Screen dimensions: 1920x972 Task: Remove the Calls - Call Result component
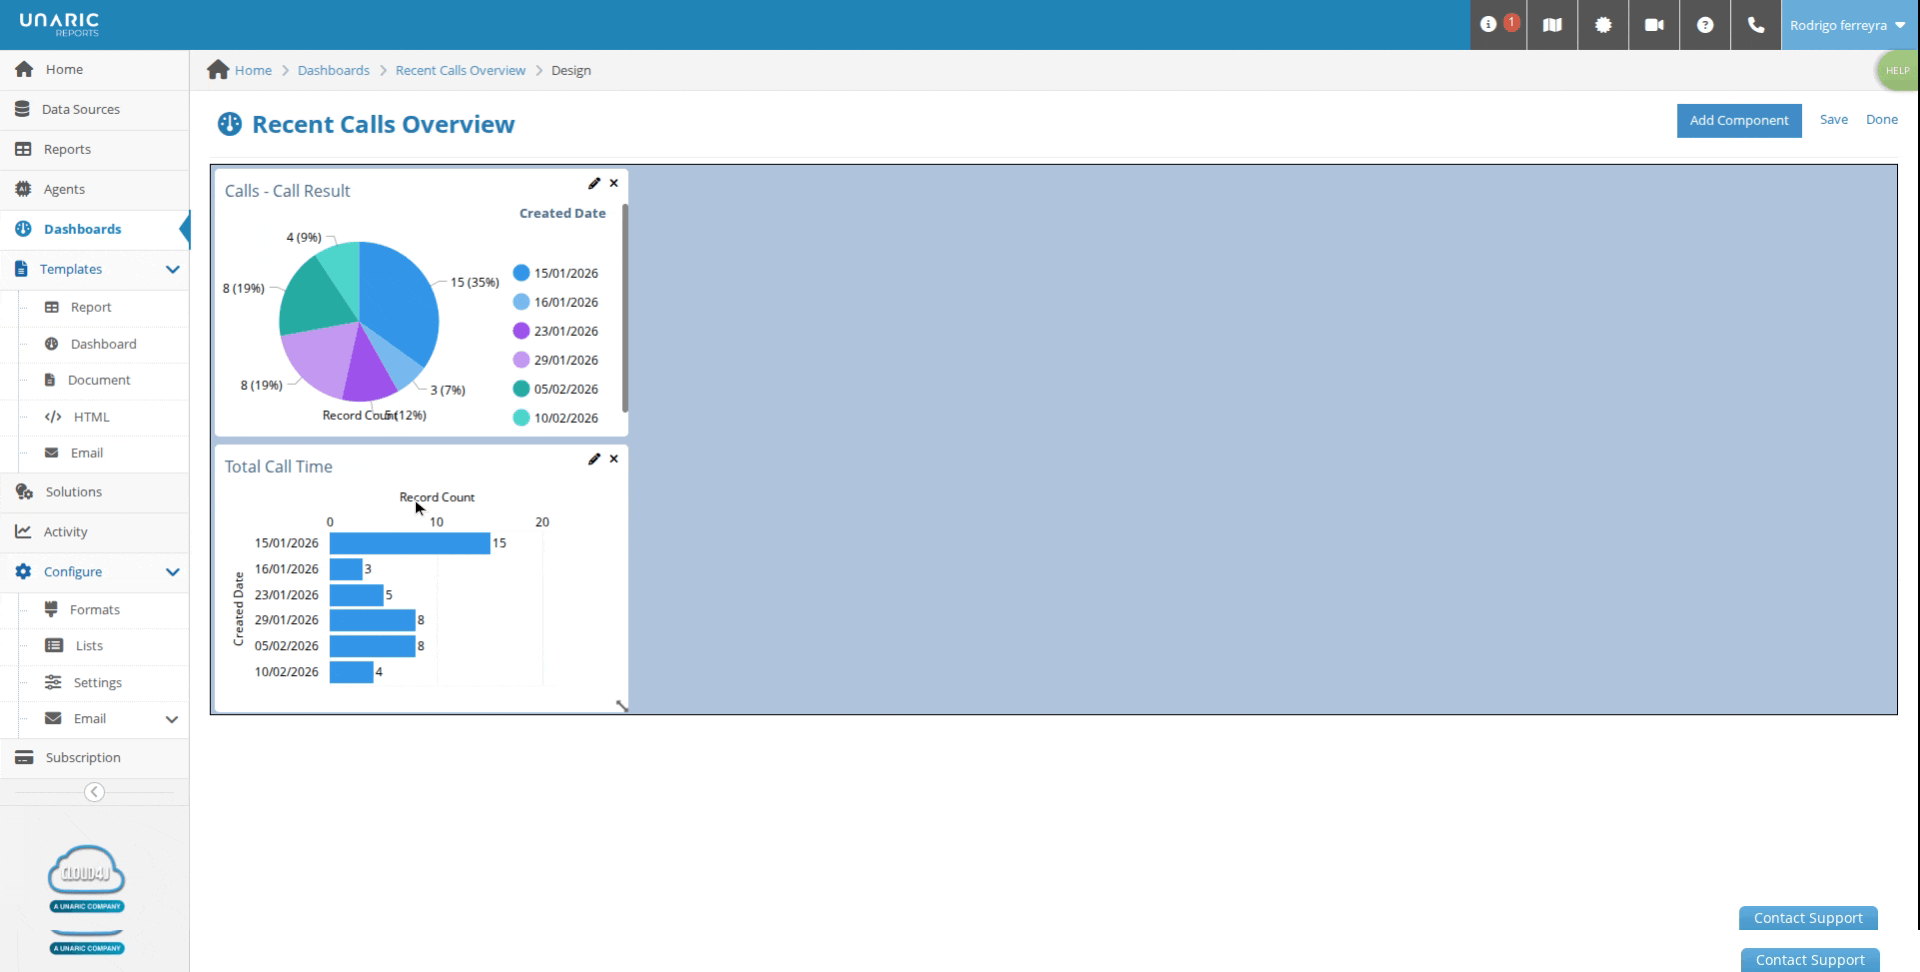click(x=614, y=183)
